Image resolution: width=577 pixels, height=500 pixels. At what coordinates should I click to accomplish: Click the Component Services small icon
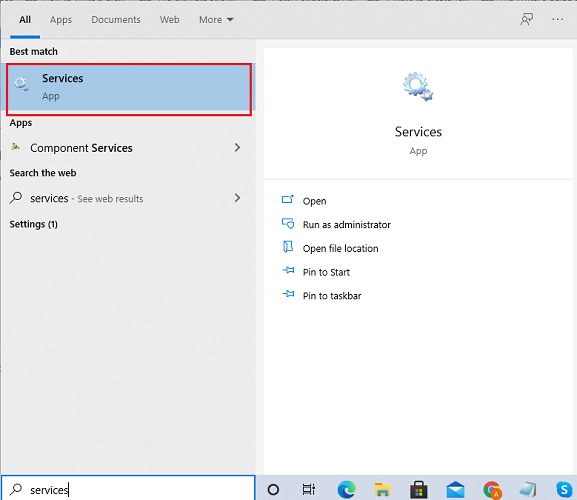[x=15, y=147]
